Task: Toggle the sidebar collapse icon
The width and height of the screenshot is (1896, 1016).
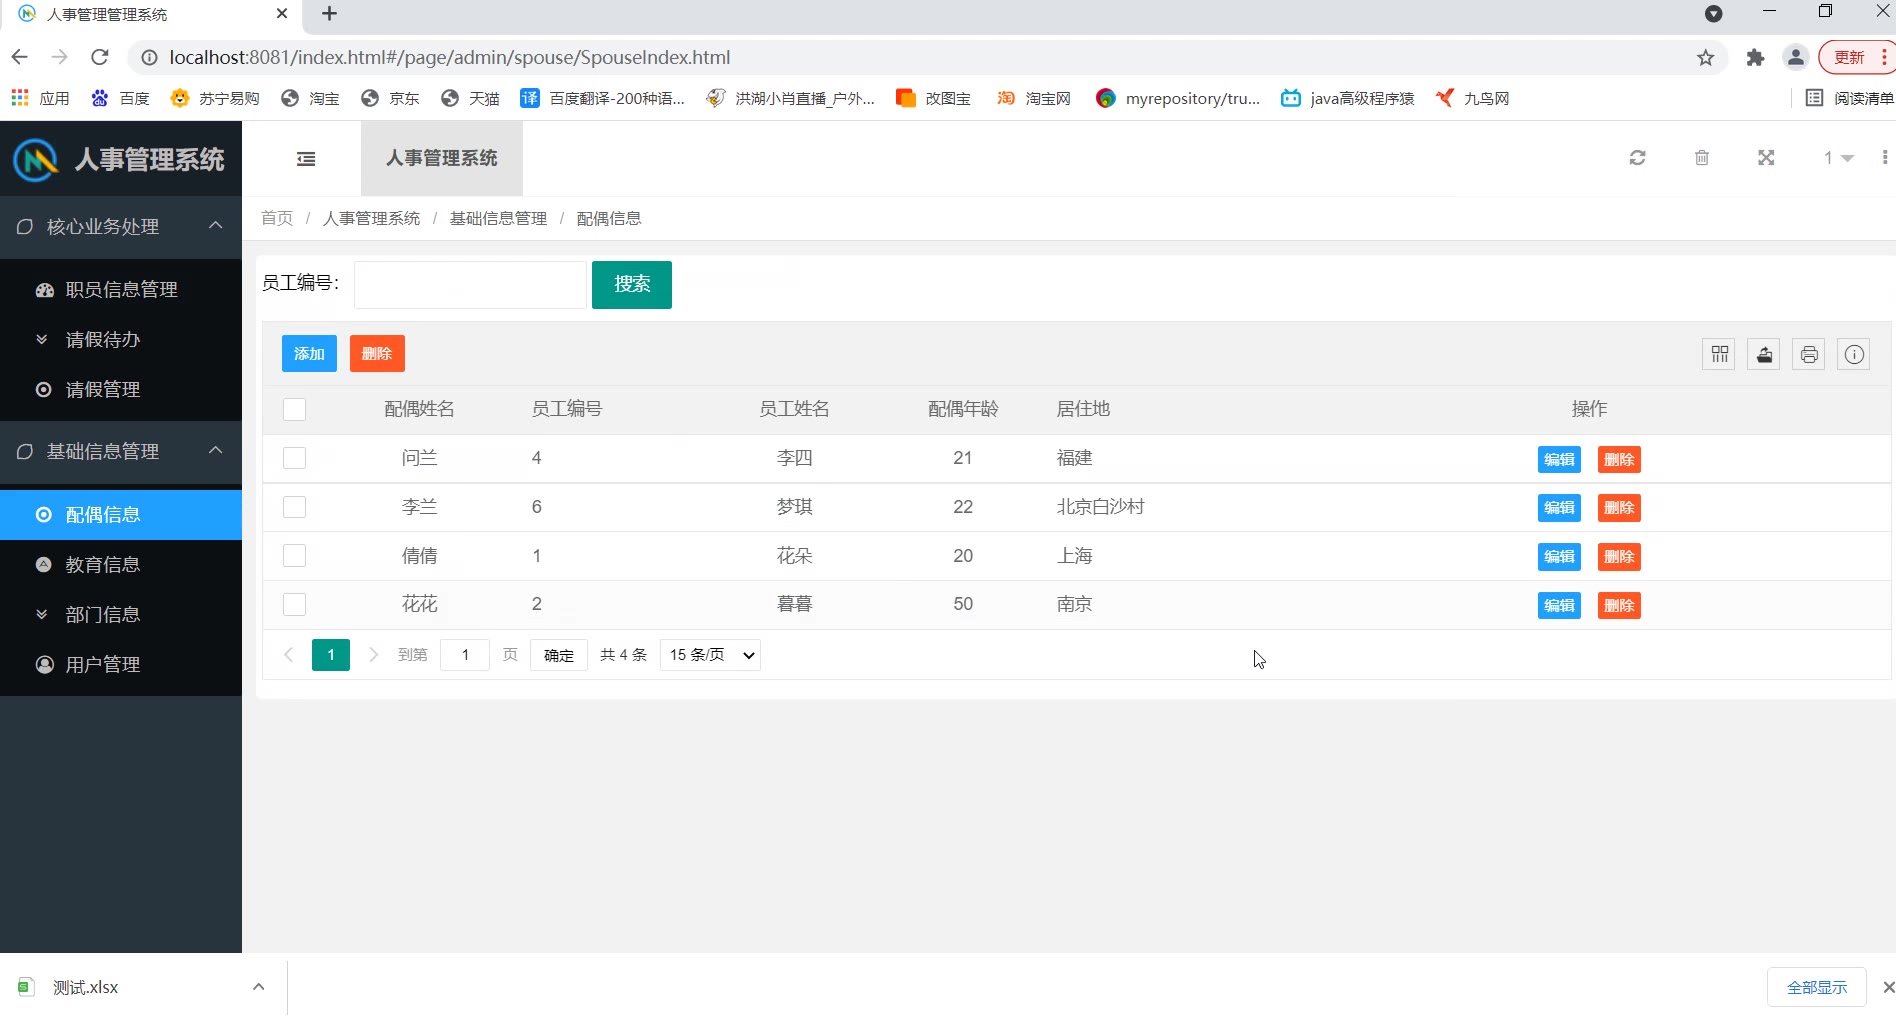Action: click(x=306, y=159)
